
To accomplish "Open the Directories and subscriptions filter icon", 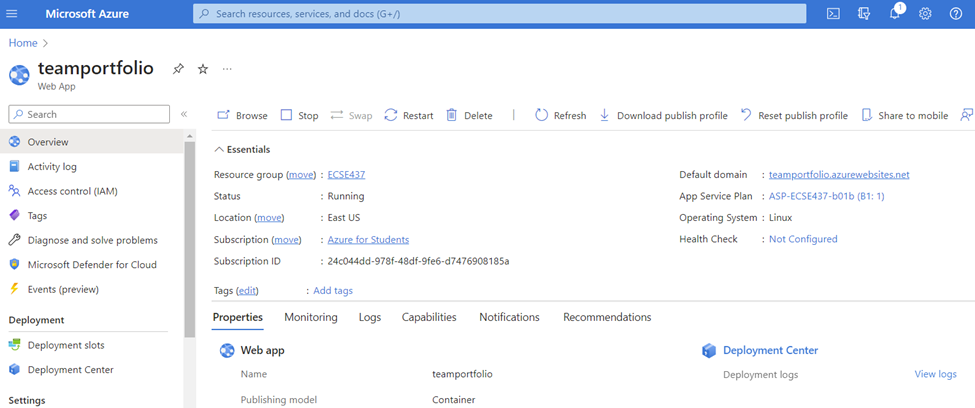I will pos(864,14).
